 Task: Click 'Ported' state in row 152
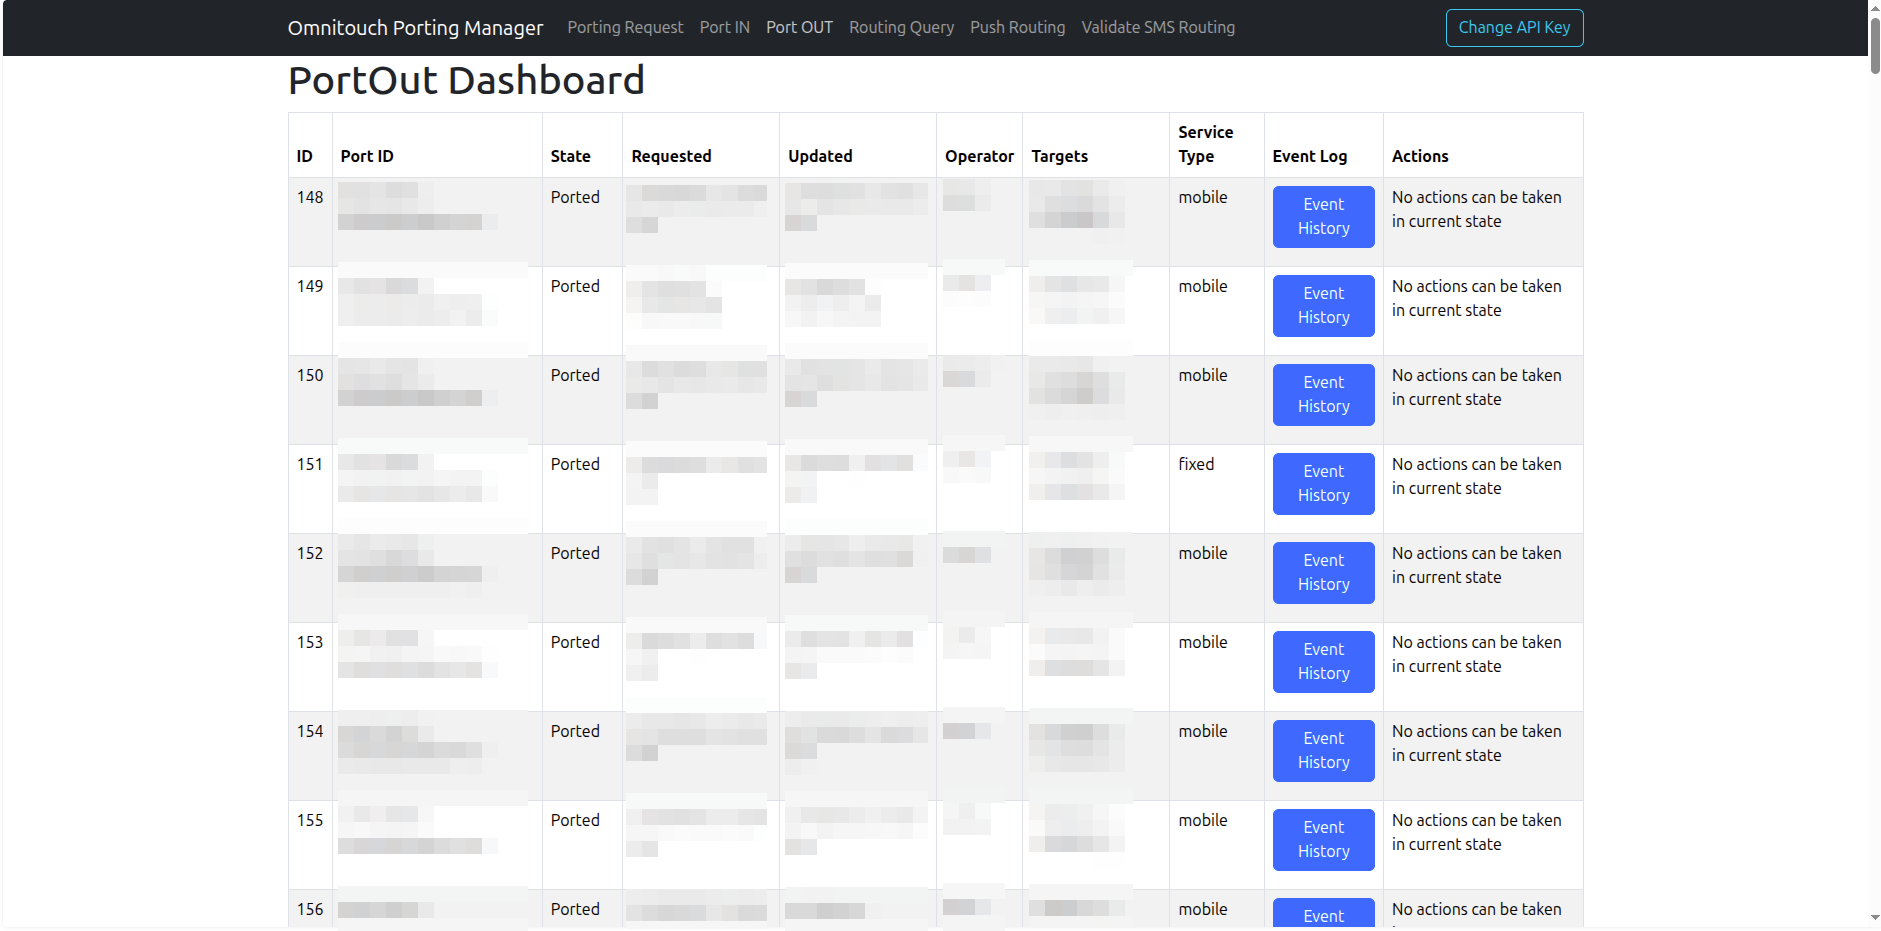click(x=575, y=553)
